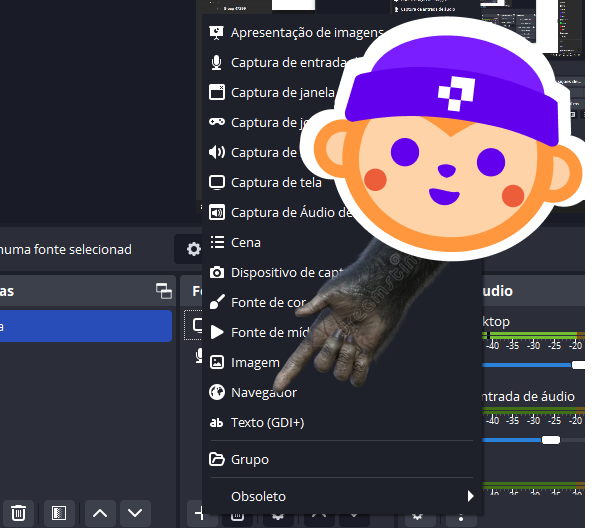614x528 pixels.
Task: Click the monitor screen capture icon
Action: coord(217,183)
